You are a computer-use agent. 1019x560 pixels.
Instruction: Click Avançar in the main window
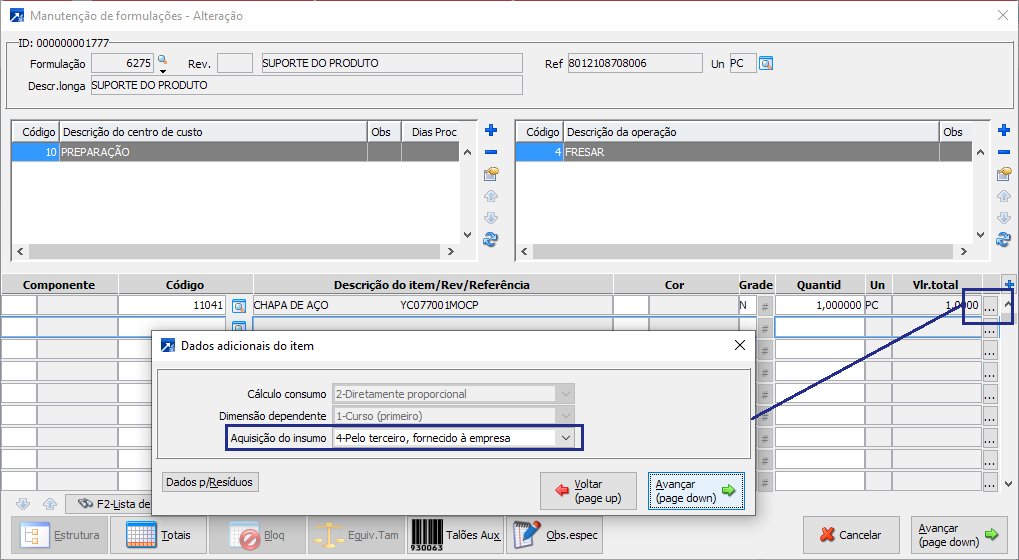(959, 535)
